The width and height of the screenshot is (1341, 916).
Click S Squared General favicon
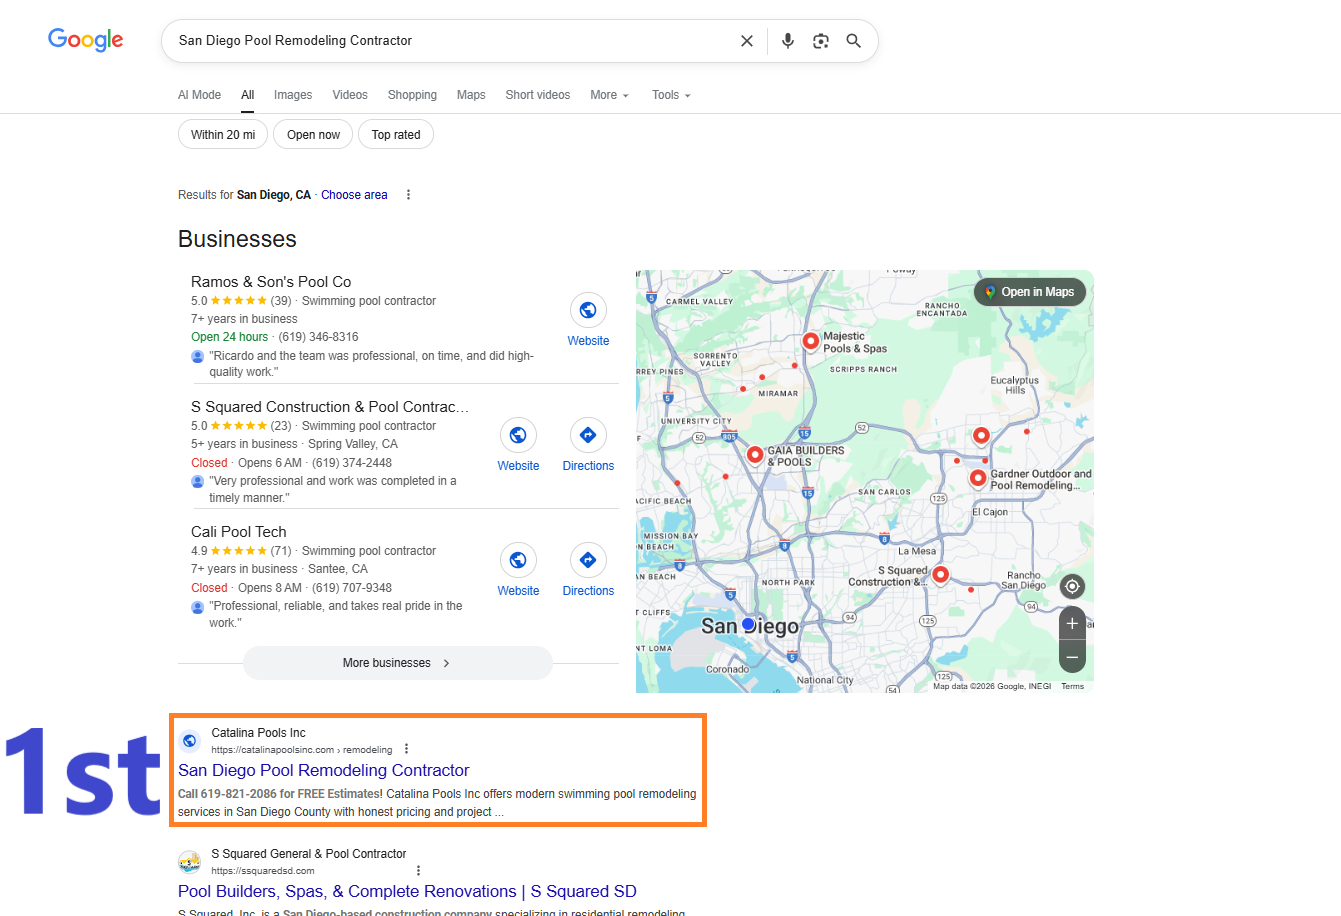[x=189, y=862]
